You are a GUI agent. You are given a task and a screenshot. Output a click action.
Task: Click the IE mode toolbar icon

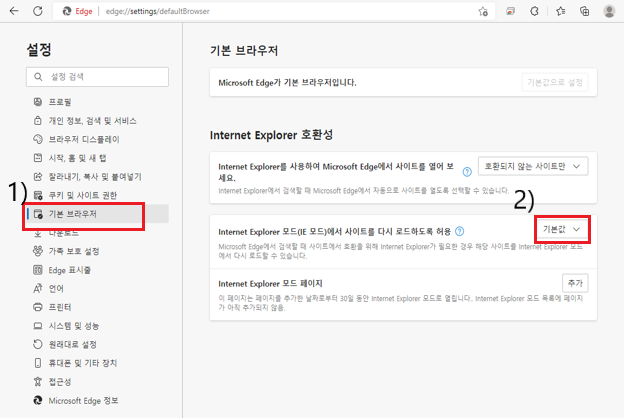click(x=510, y=11)
